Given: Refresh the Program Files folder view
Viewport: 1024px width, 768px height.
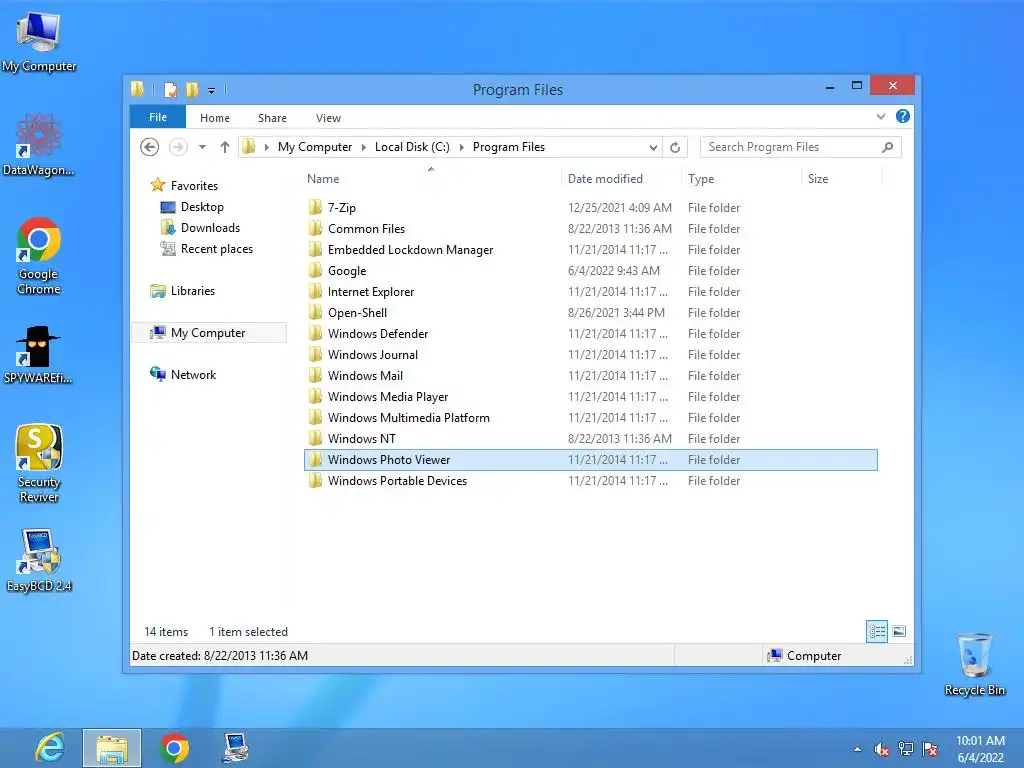Looking at the screenshot, I should [x=675, y=148].
